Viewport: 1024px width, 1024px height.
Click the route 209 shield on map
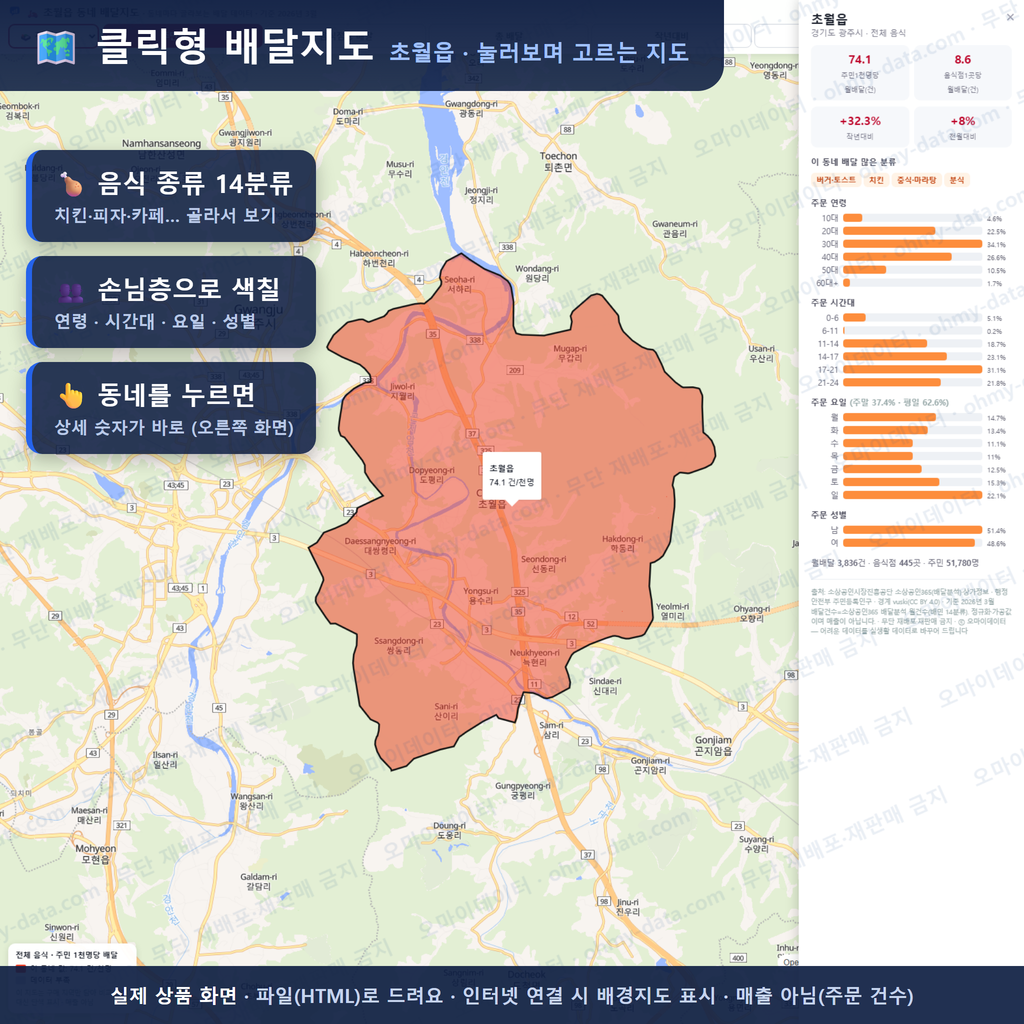[x=515, y=370]
